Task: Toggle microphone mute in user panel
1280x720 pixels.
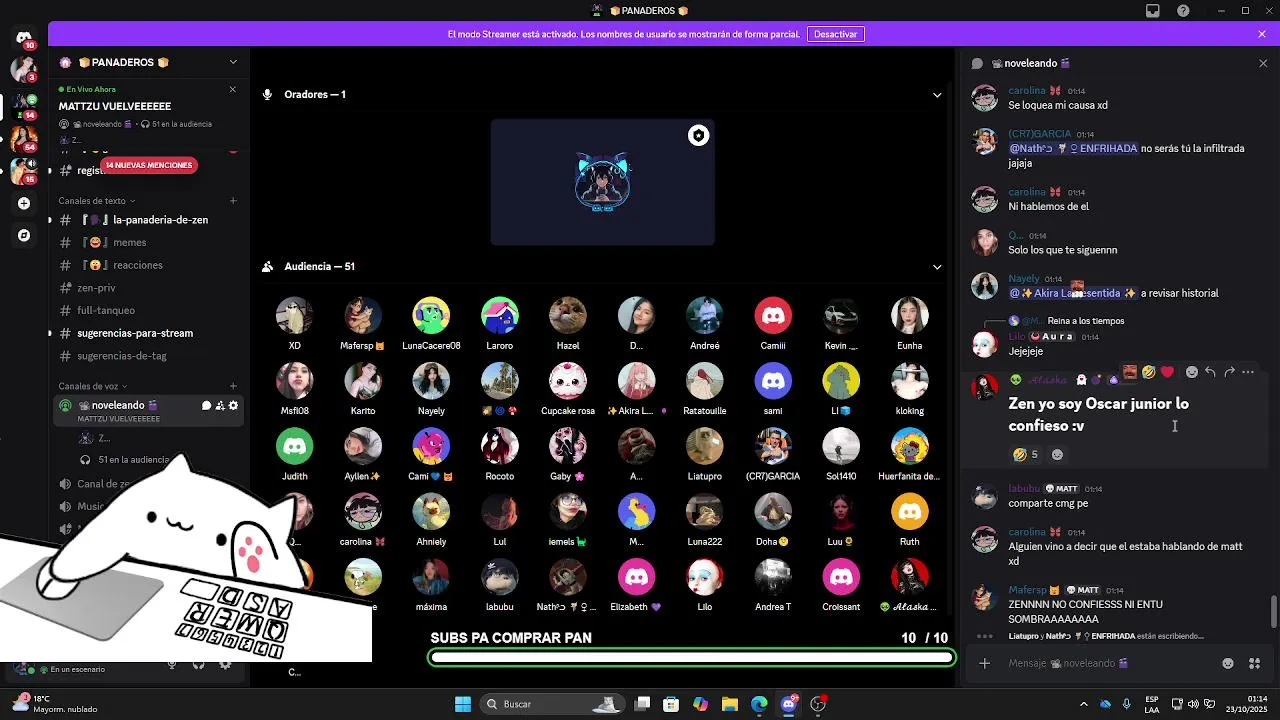Action: (x=172, y=664)
